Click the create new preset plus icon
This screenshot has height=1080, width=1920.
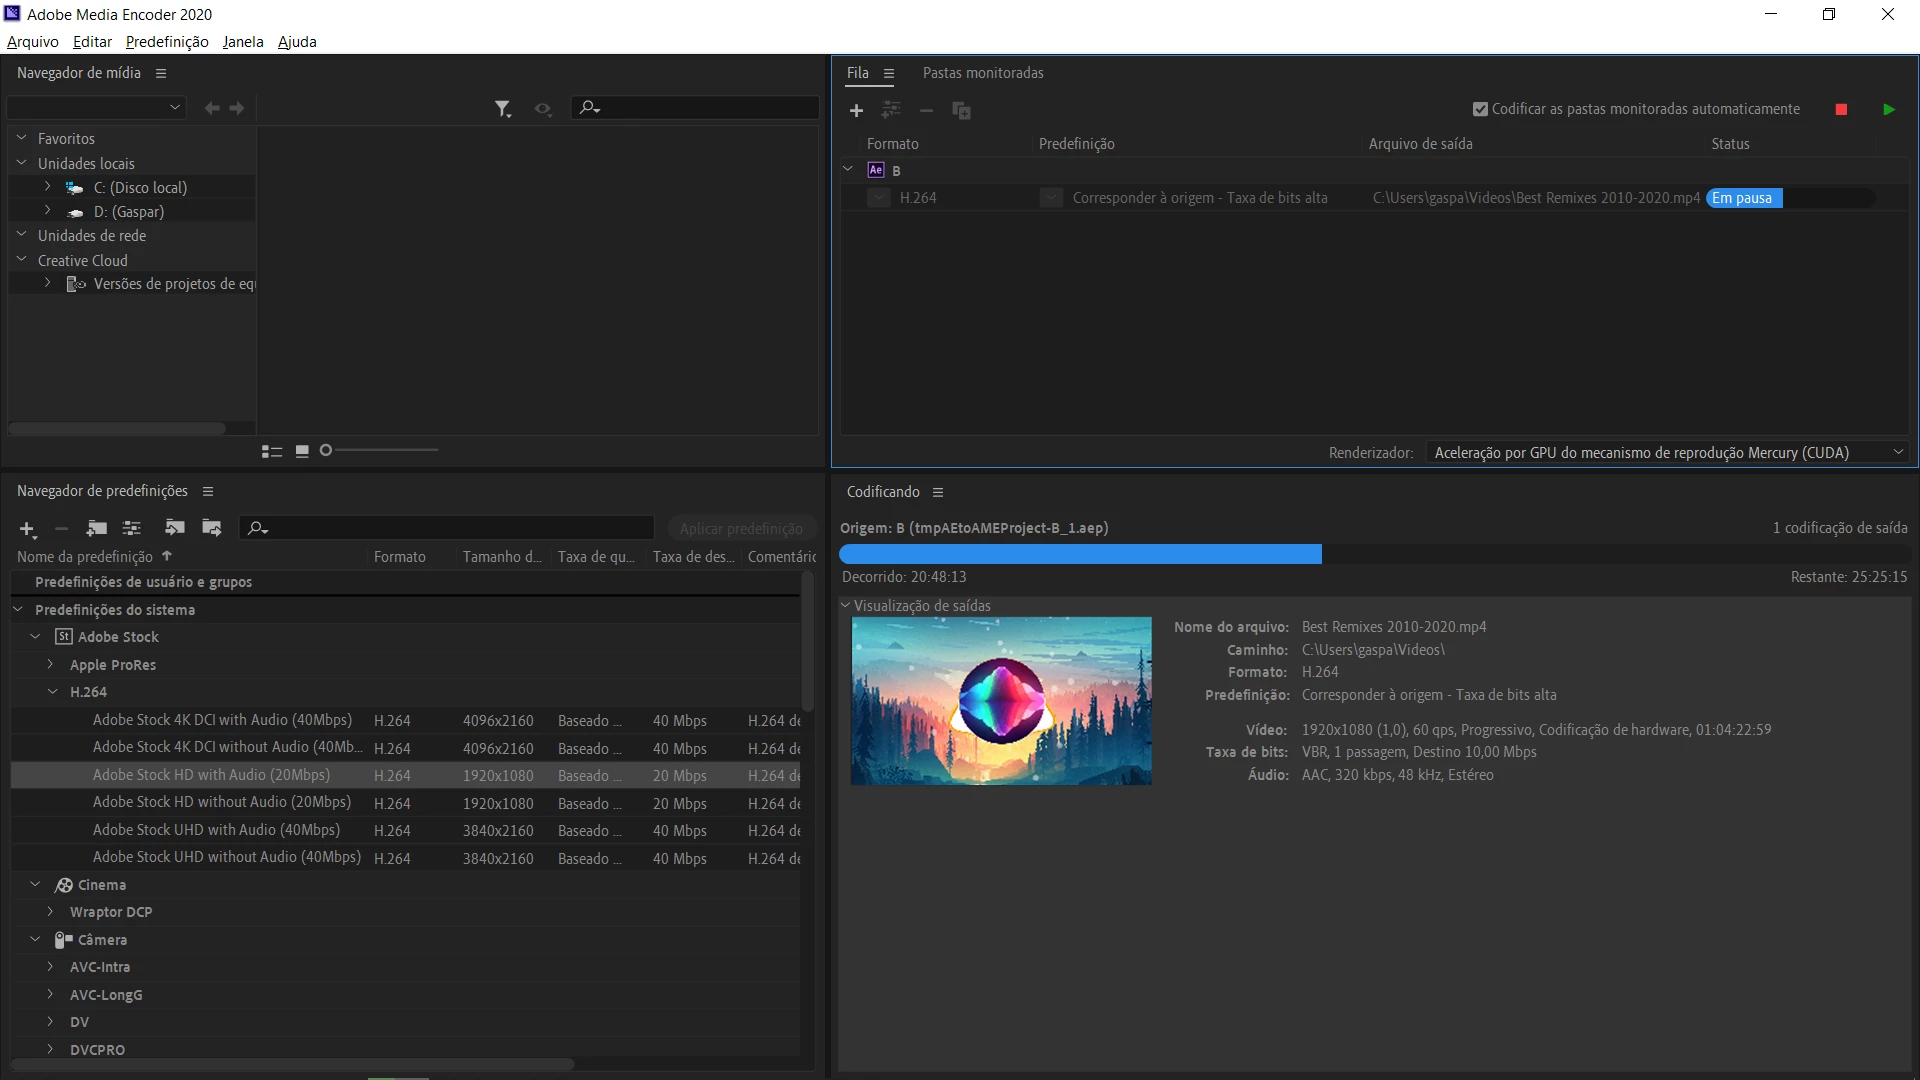click(27, 528)
